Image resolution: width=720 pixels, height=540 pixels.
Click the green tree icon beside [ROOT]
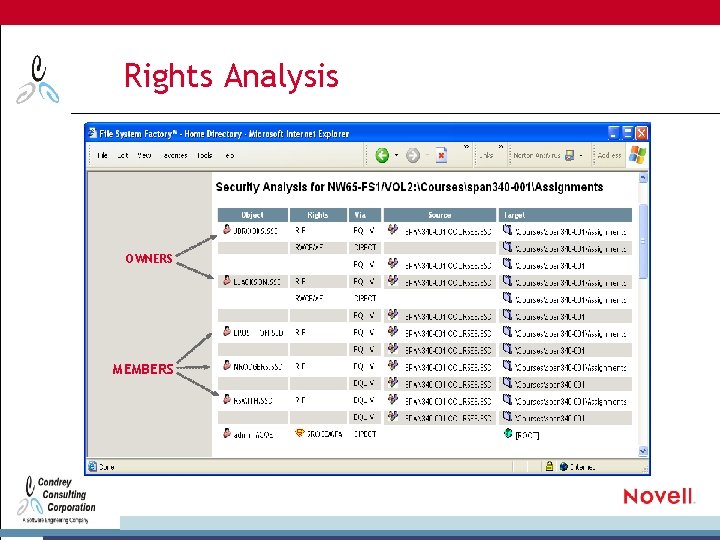508,433
